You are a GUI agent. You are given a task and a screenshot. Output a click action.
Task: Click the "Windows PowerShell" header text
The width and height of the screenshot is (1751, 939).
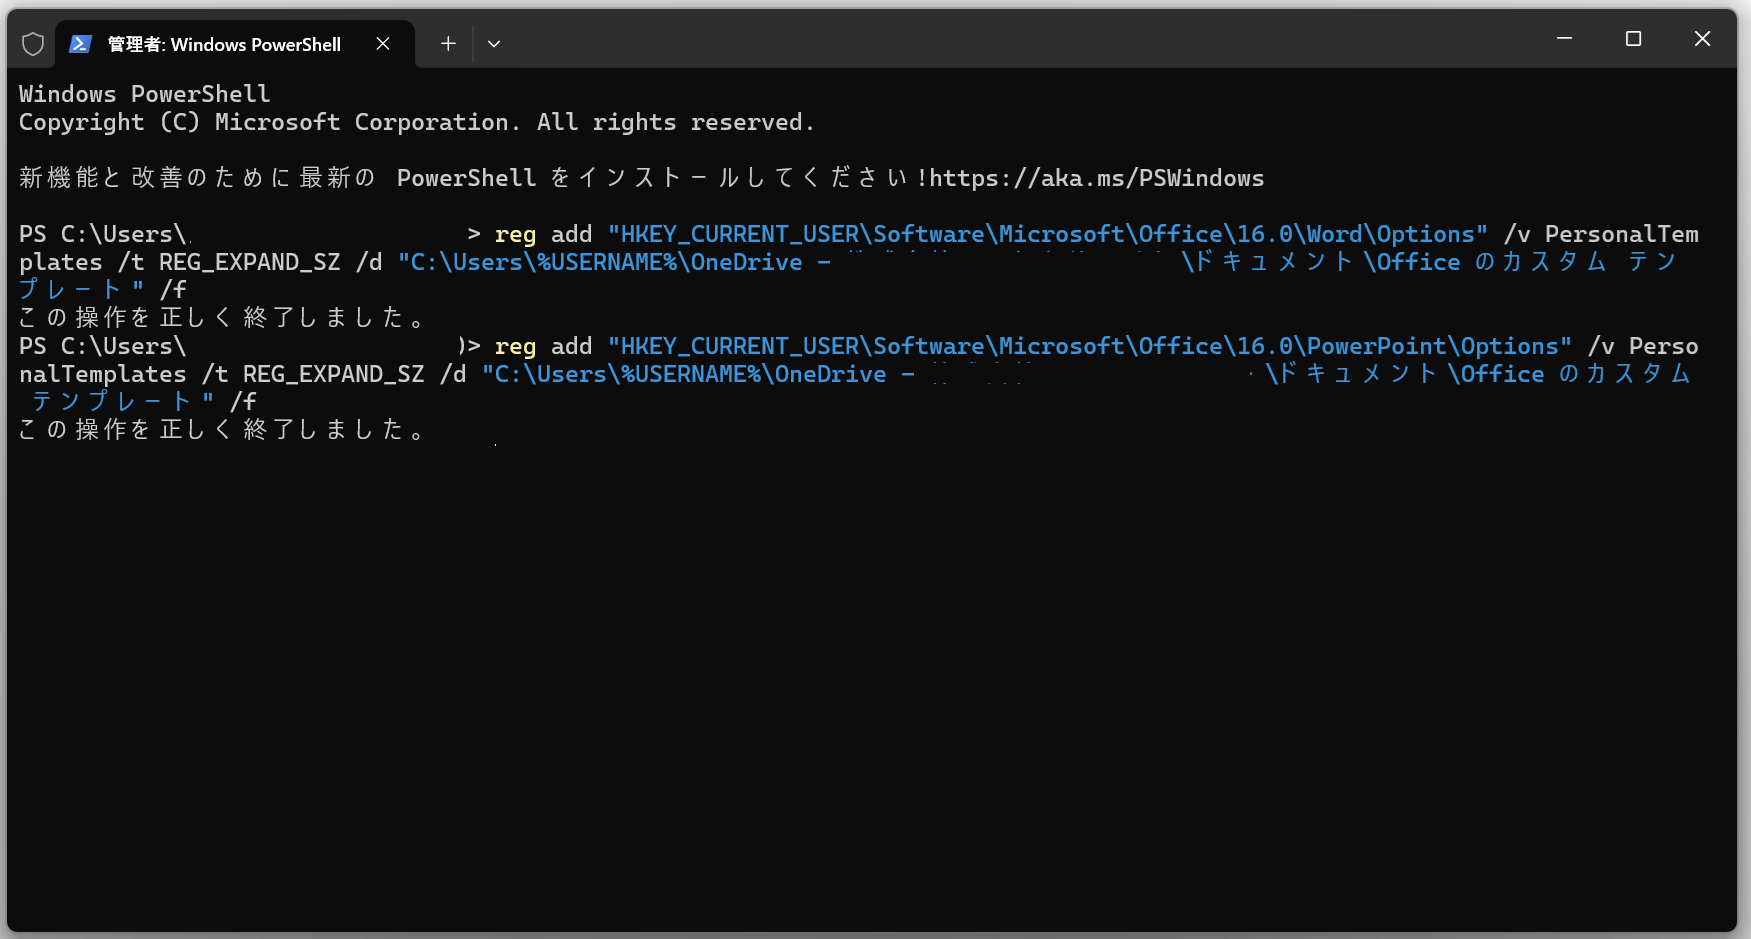145,94
